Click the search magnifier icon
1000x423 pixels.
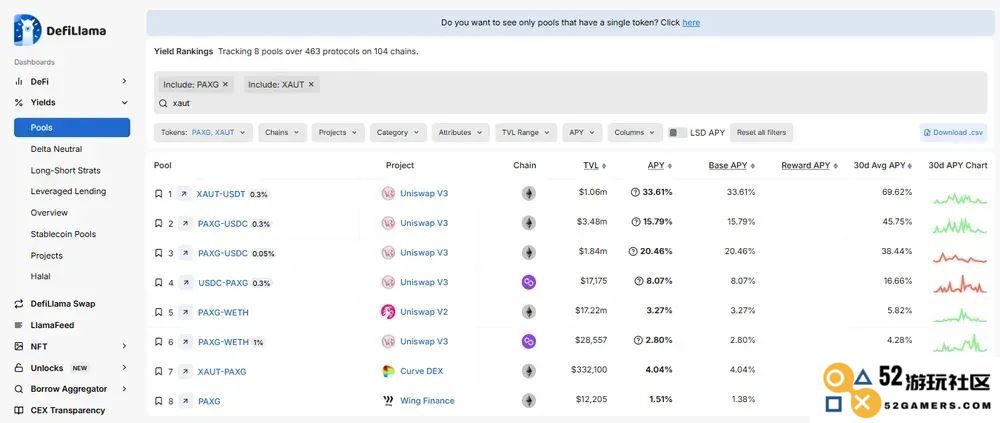pyautogui.click(x=164, y=103)
